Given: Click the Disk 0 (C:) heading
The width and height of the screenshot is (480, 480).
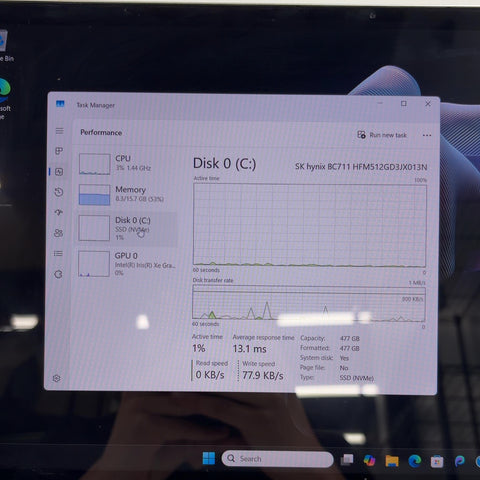Looking at the screenshot, I should [x=225, y=164].
